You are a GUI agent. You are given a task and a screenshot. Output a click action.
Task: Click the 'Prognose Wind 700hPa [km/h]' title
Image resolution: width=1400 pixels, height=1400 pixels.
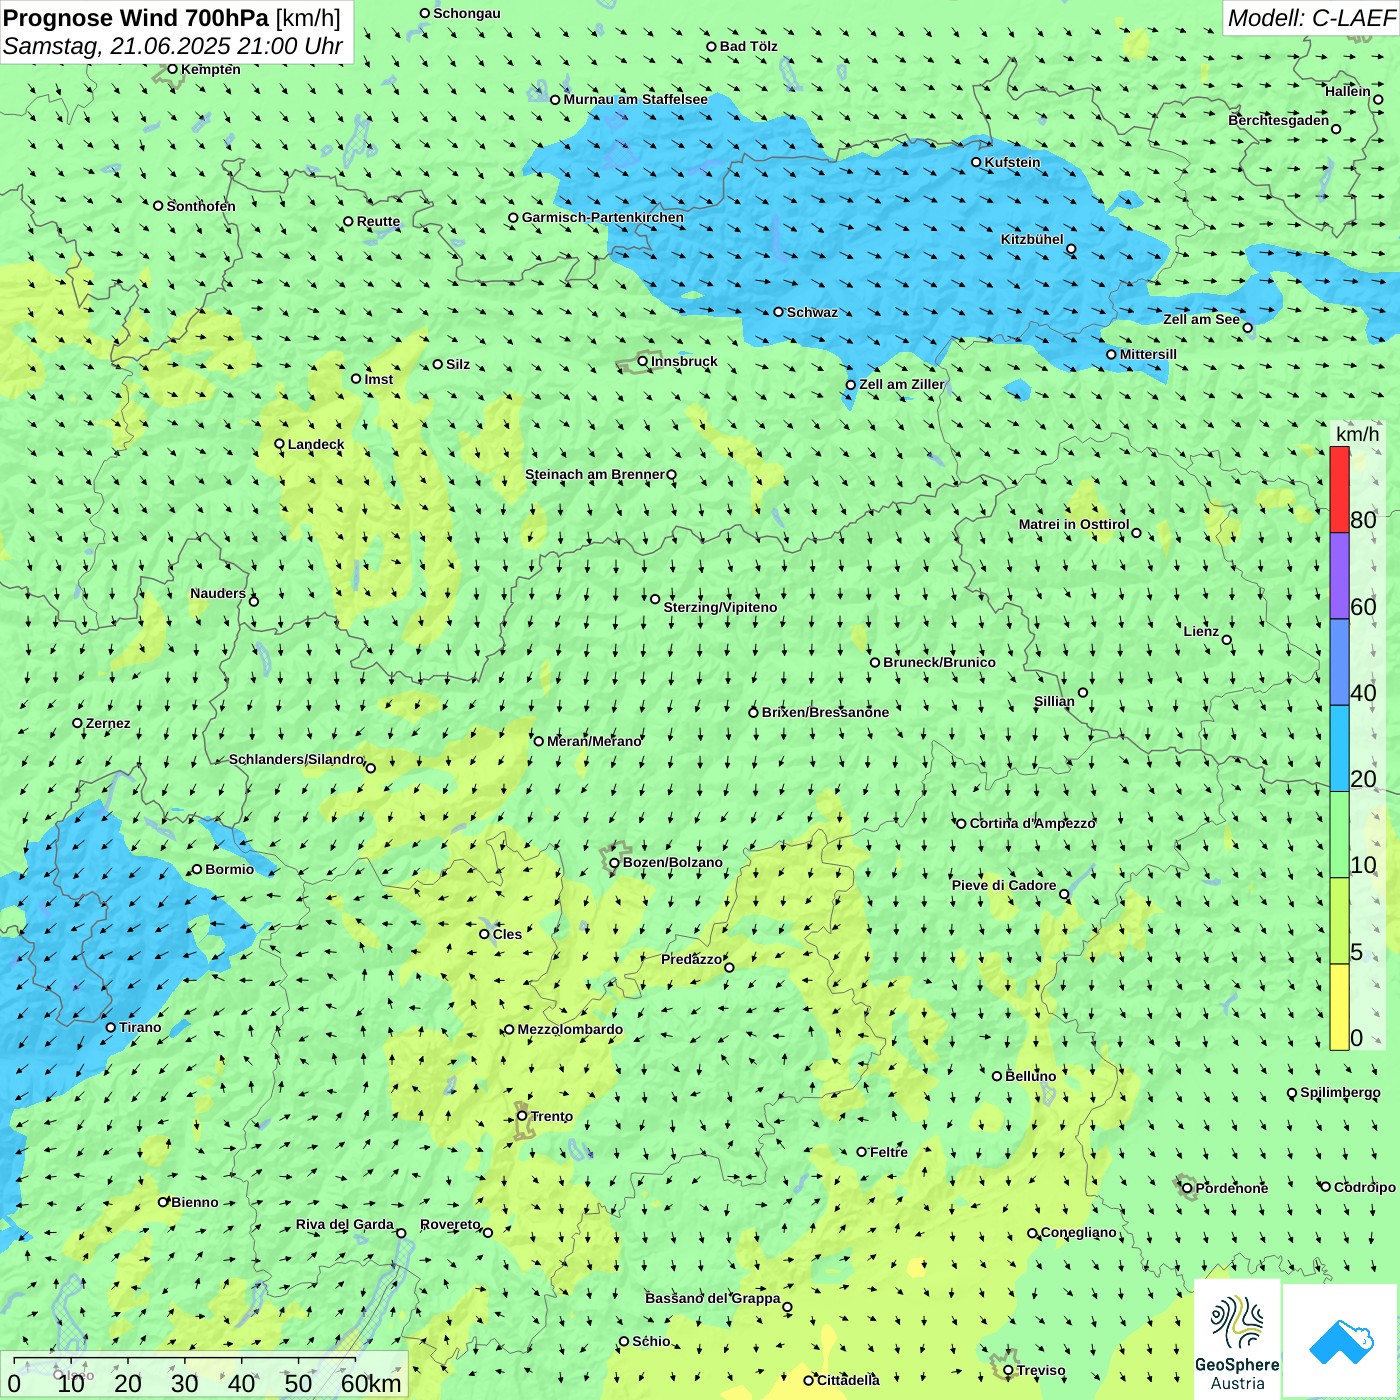172,18
